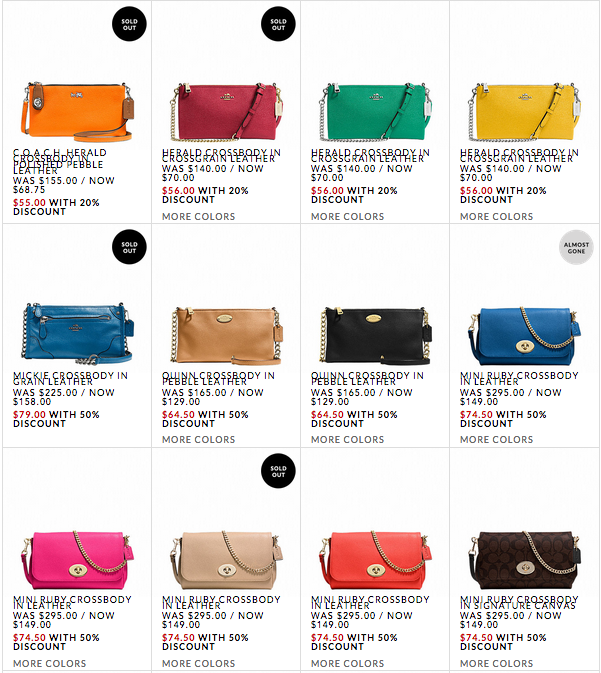Show more colors for red Herald crossbody
601x673 pixels.
coord(198,216)
